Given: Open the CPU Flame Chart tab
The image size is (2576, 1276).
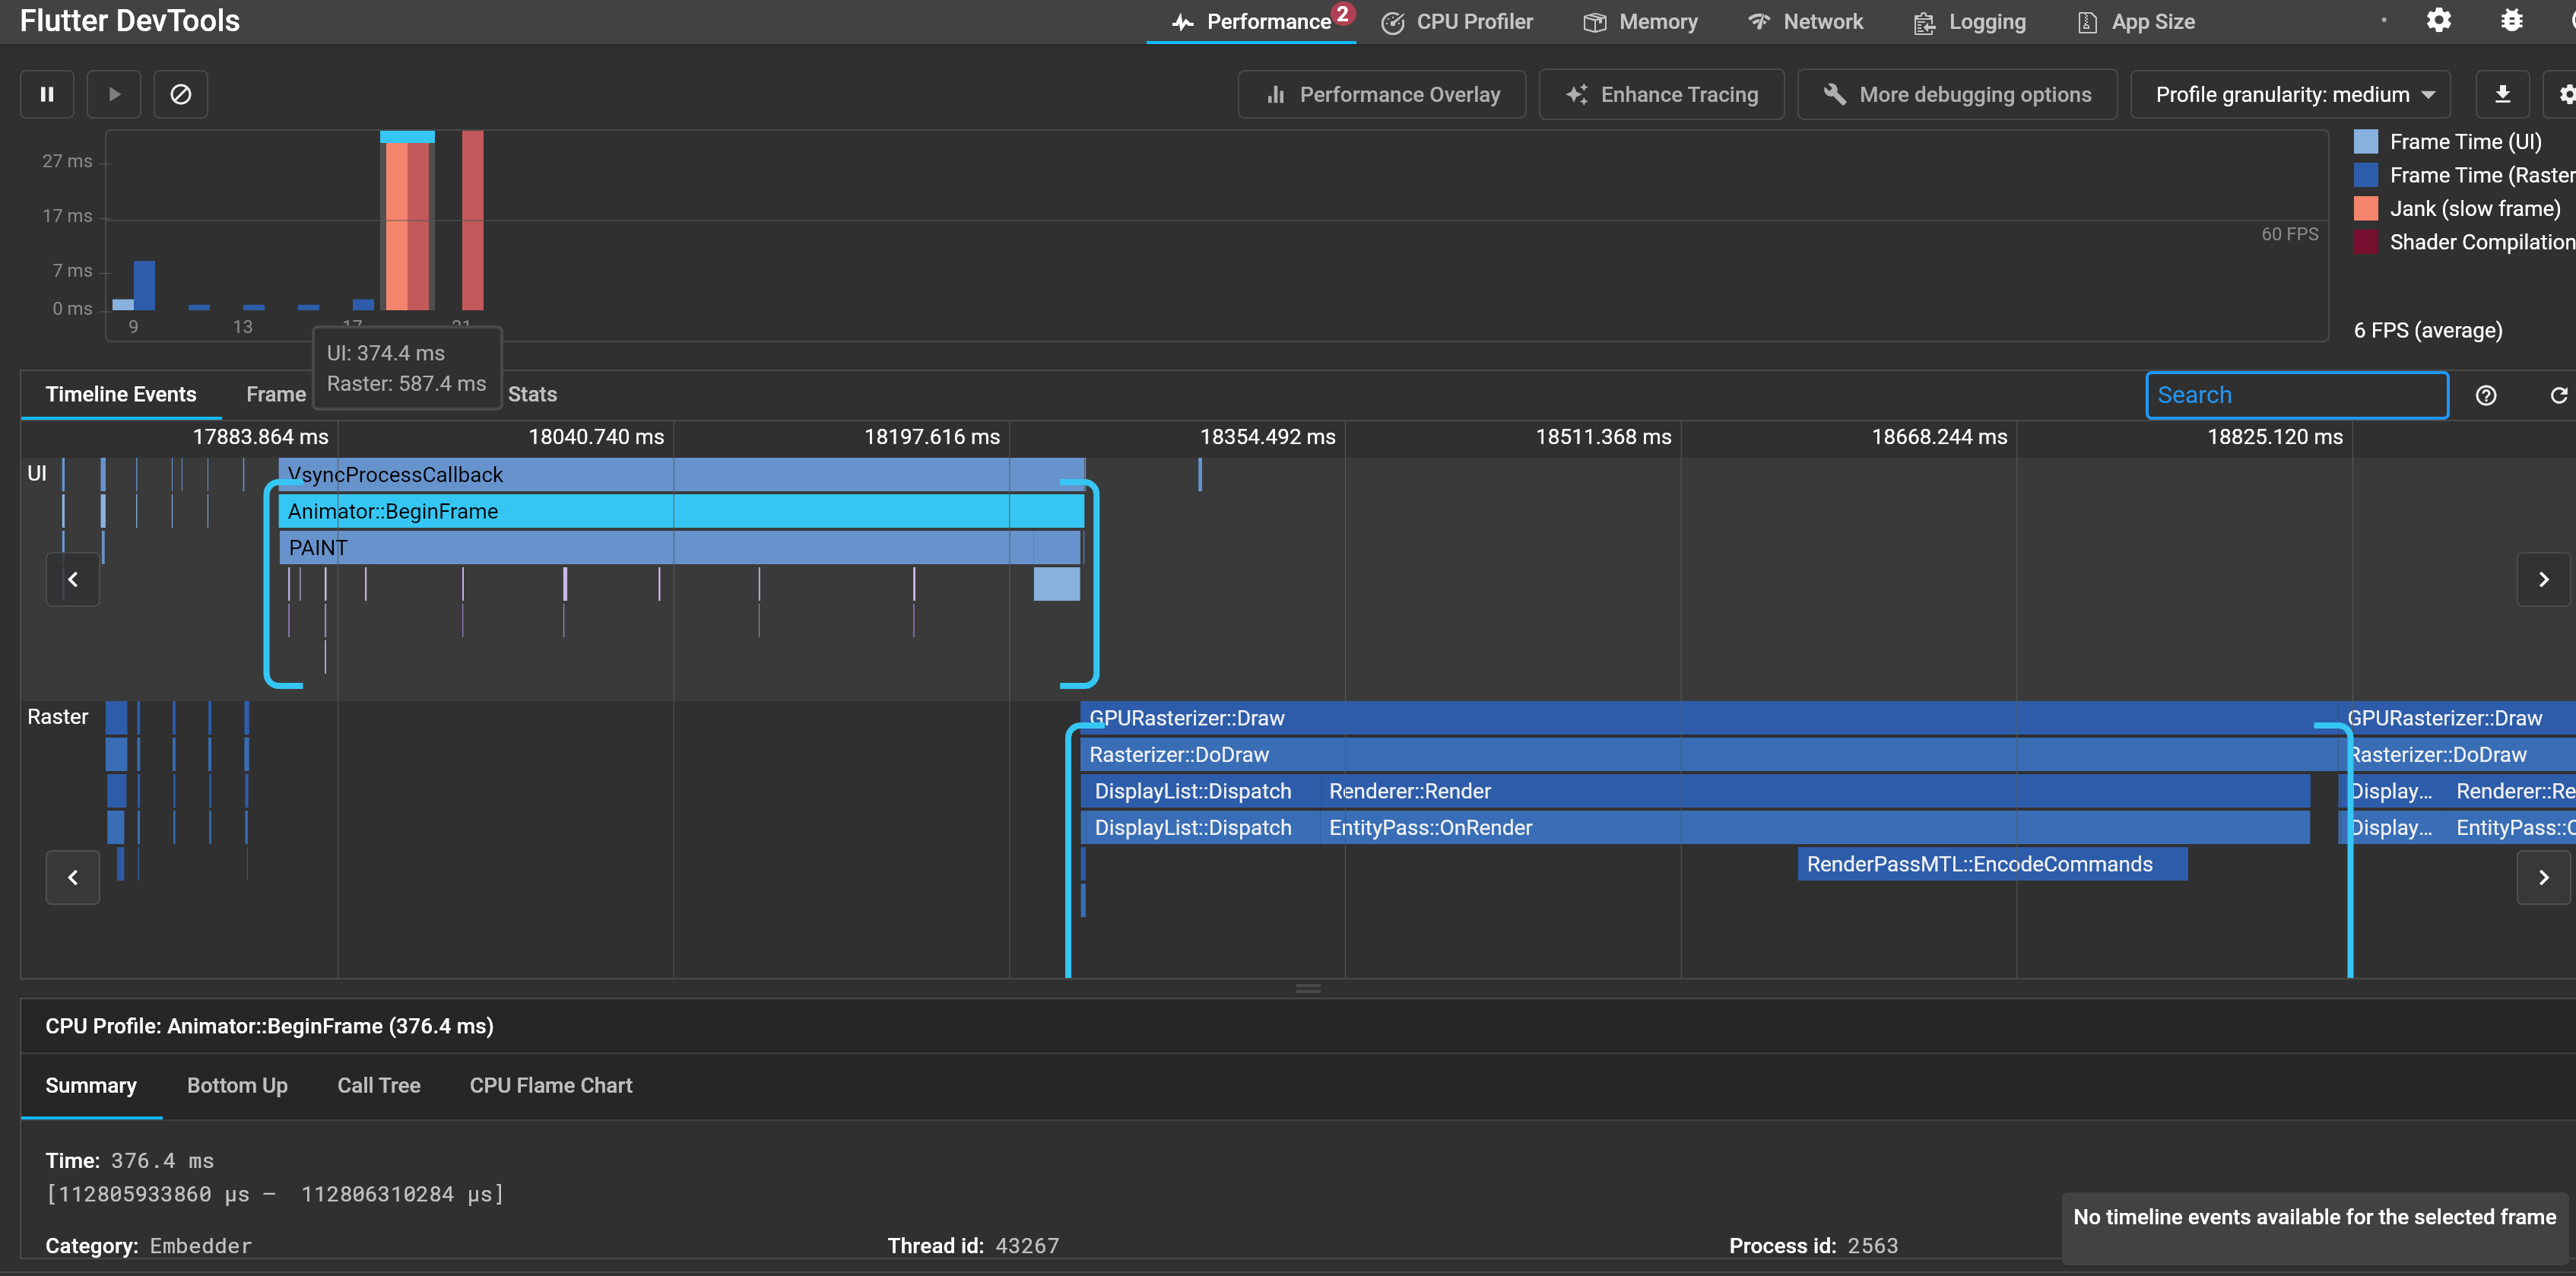Looking at the screenshot, I should point(550,1085).
